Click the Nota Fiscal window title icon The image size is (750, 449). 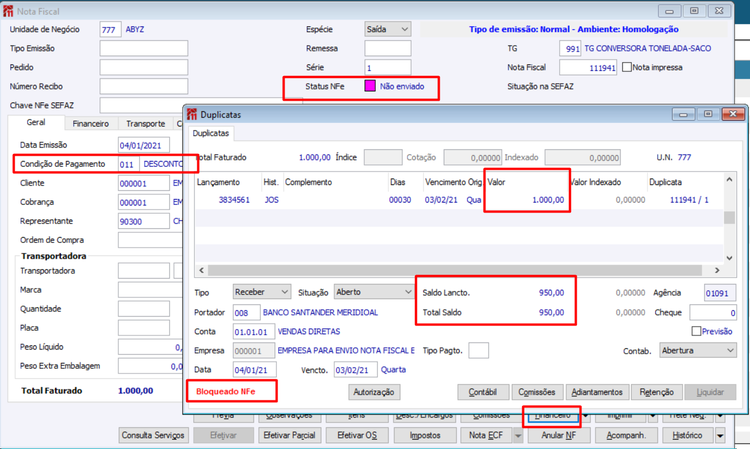click(10, 9)
